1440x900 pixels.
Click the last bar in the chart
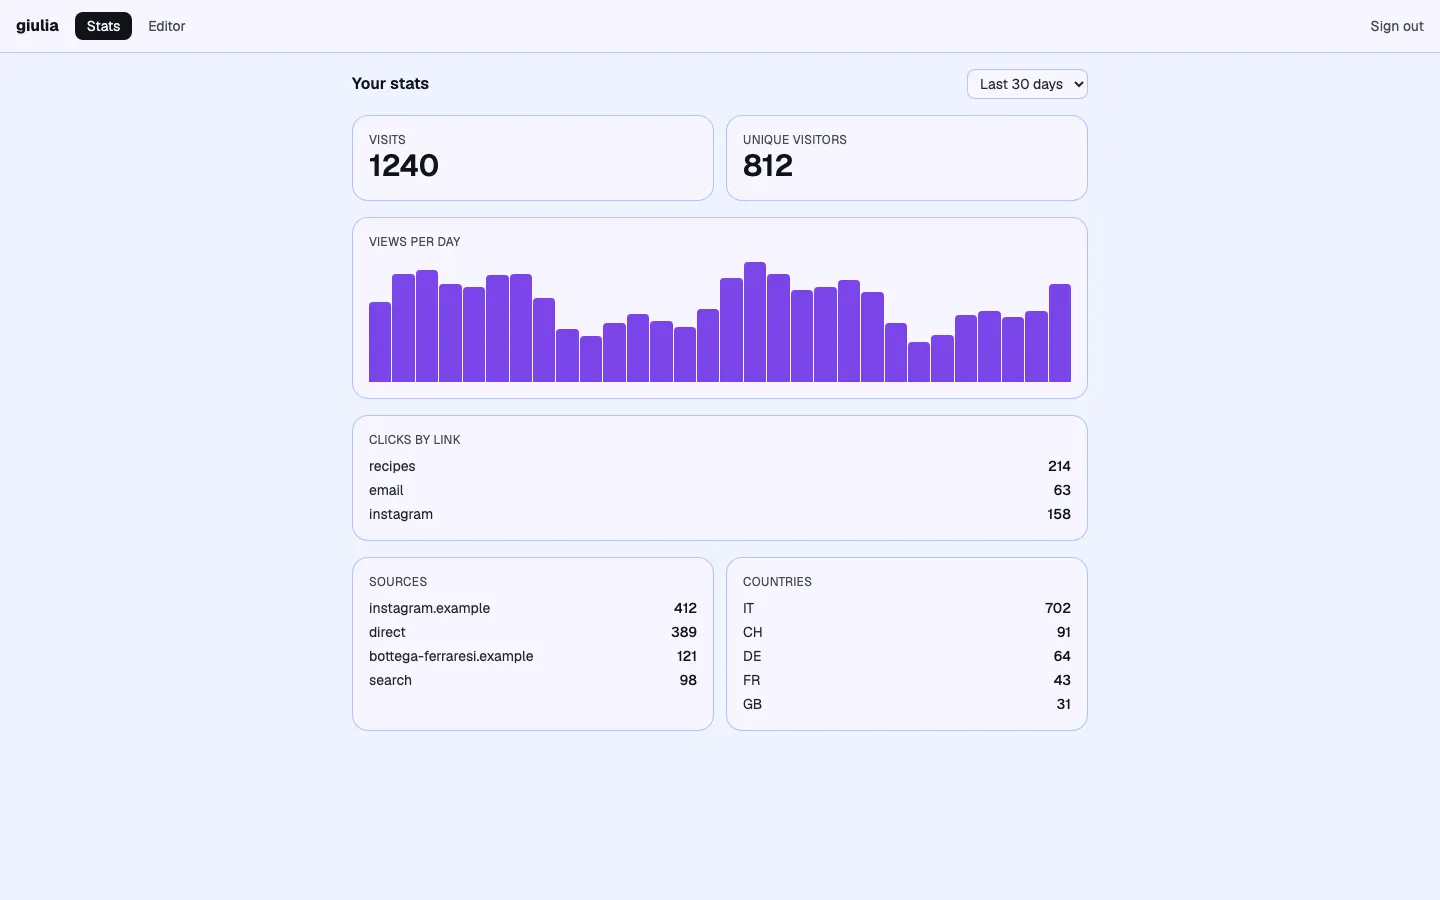click(x=1060, y=333)
